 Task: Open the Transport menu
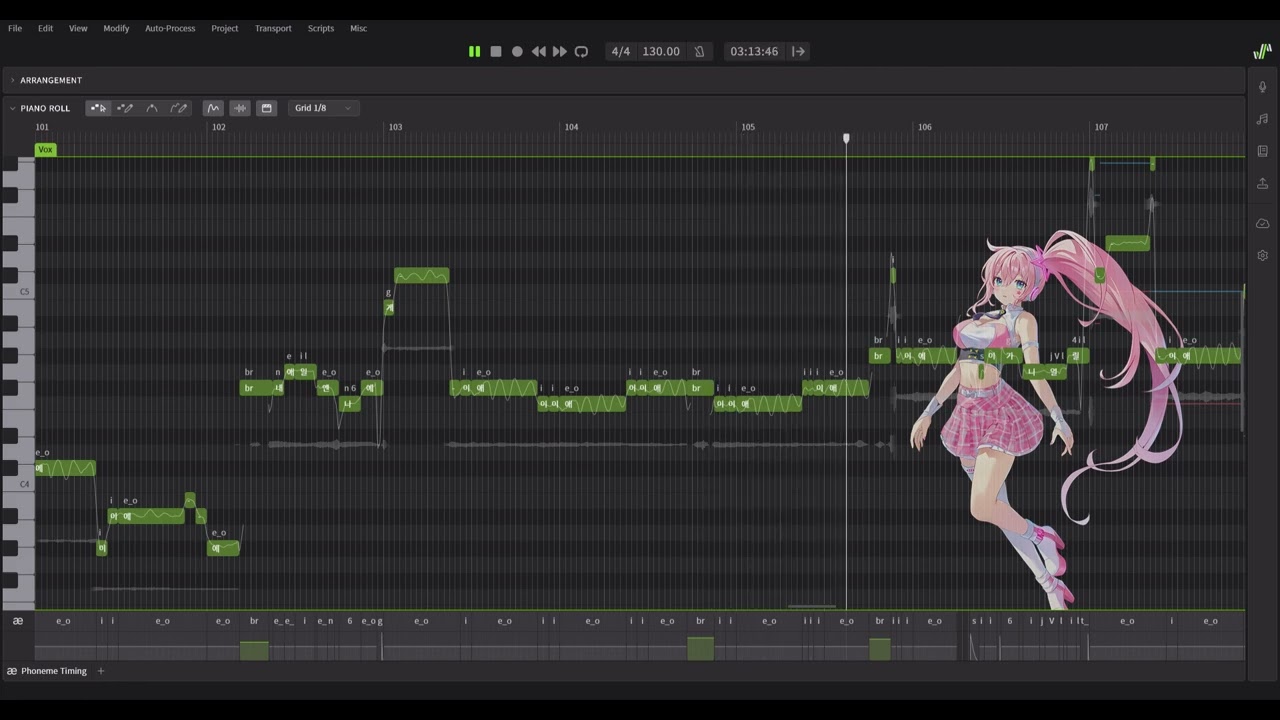(273, 28)
